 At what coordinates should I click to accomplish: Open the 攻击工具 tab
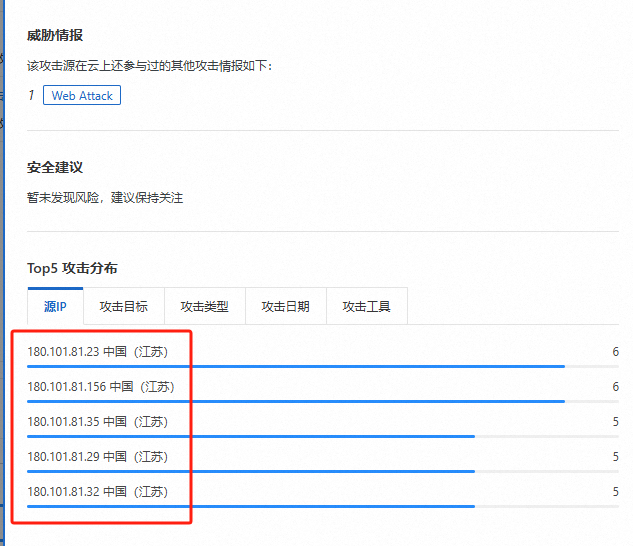point(367,306)
